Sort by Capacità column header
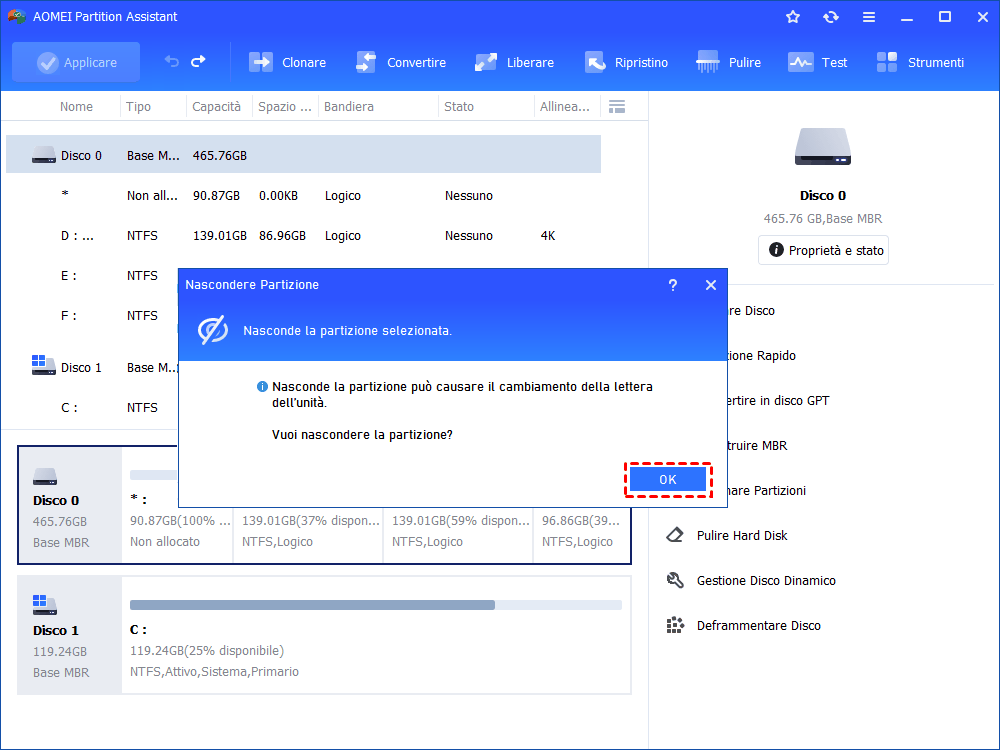The image size is (1000, 750). 216,107
